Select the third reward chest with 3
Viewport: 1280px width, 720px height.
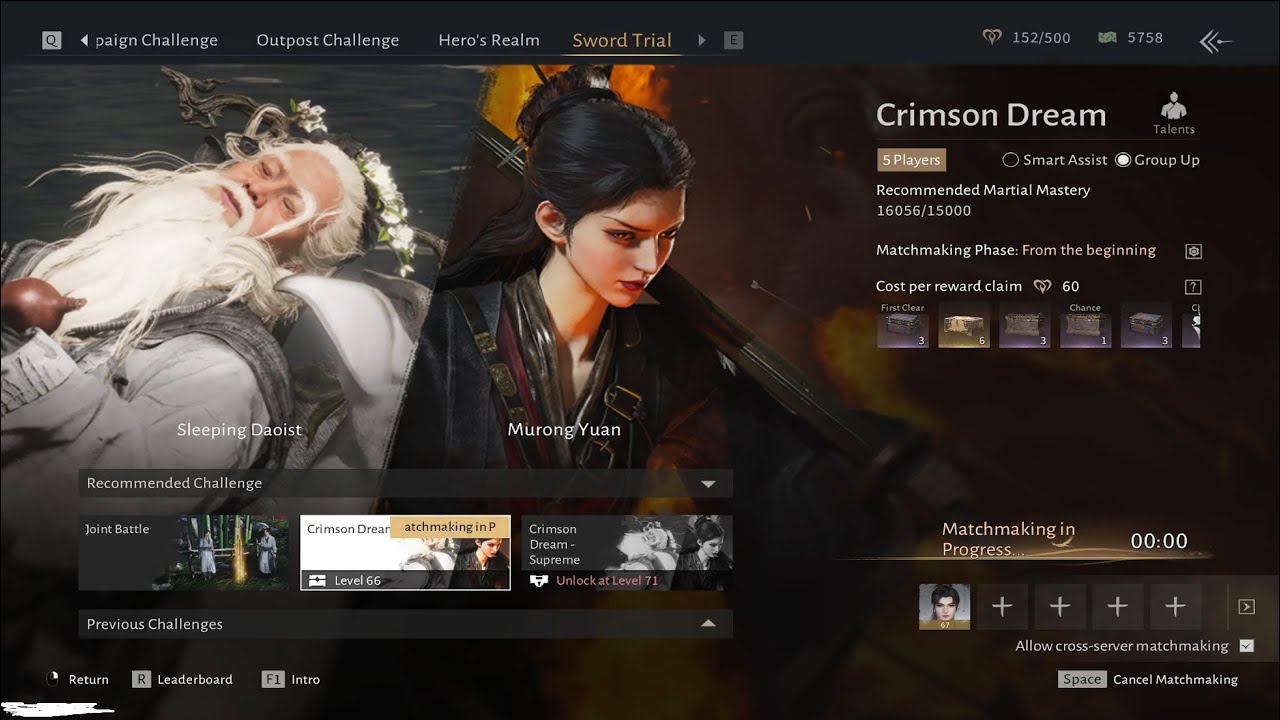1025,326
